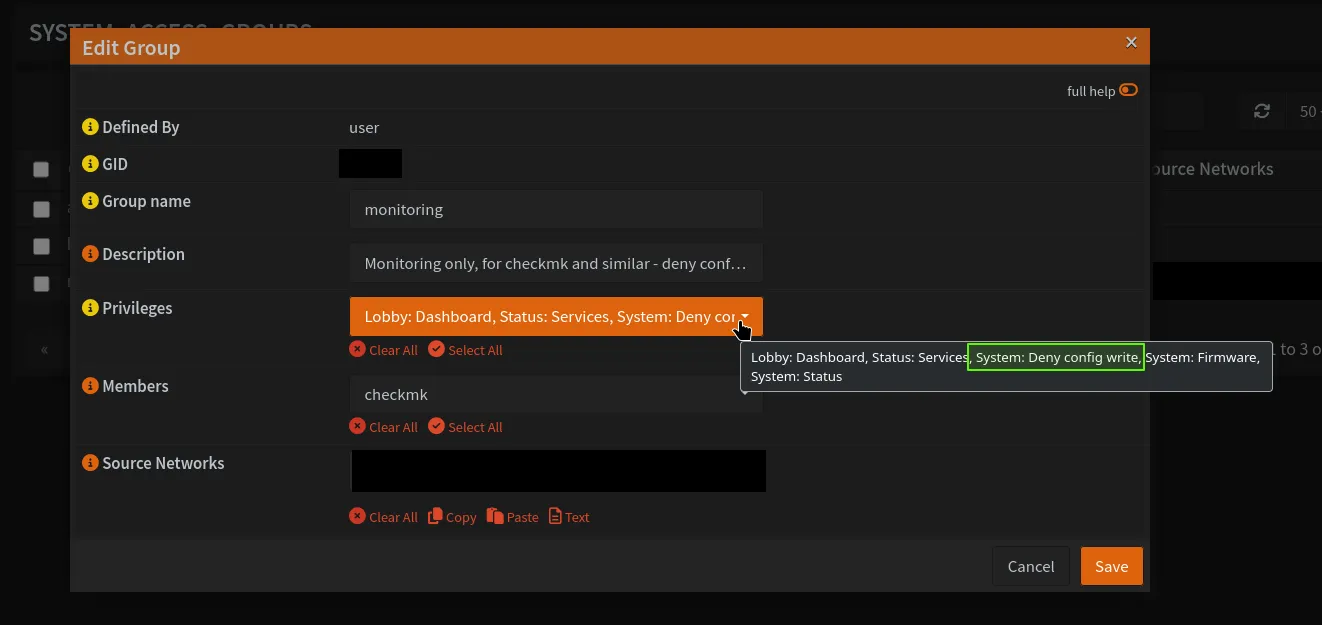Refresh the groups table in the background
This screenshot has width=1322, height=625.
(x=1262, y=111)
